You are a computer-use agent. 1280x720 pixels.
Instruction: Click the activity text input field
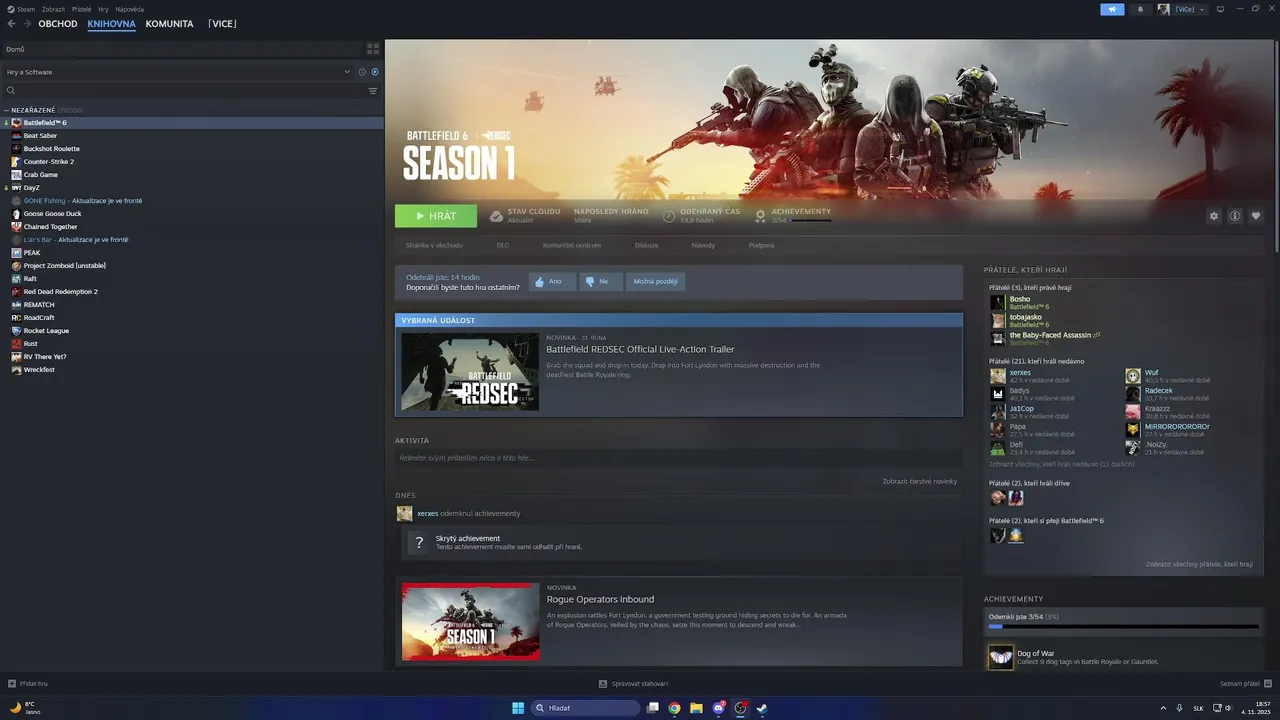point(678,458)
